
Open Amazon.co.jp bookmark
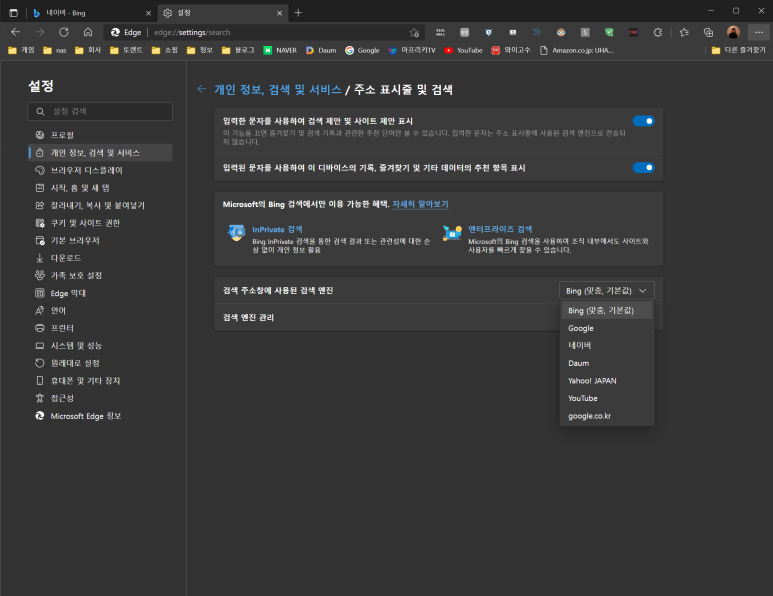577,50
